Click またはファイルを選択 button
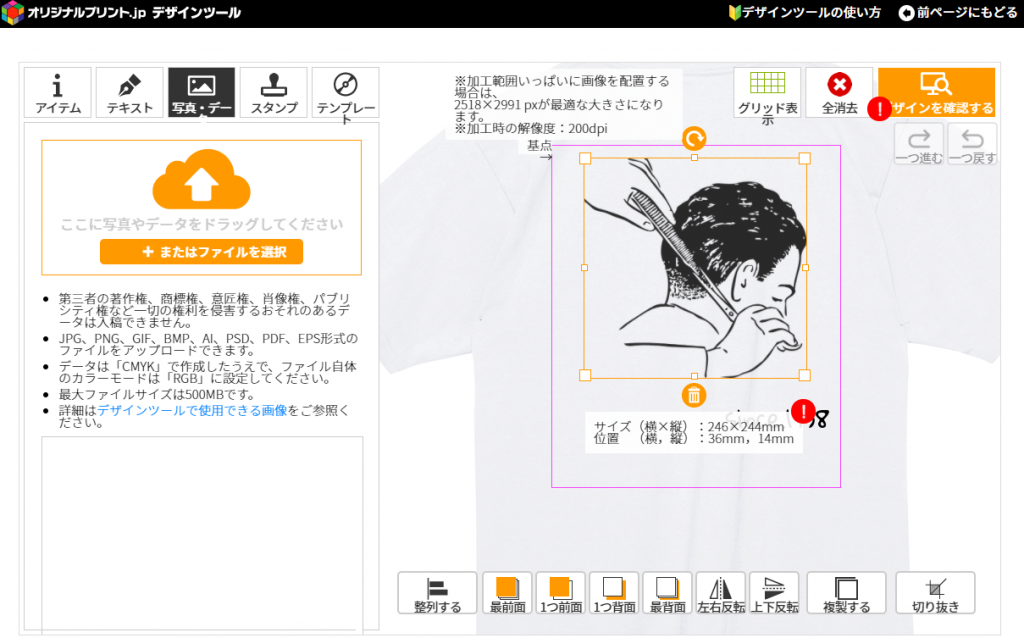The image size is (1024, 638). (201, 252)
